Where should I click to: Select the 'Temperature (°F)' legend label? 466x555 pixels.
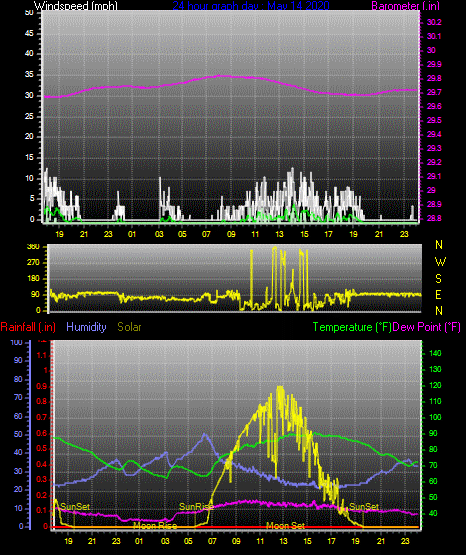352,327
